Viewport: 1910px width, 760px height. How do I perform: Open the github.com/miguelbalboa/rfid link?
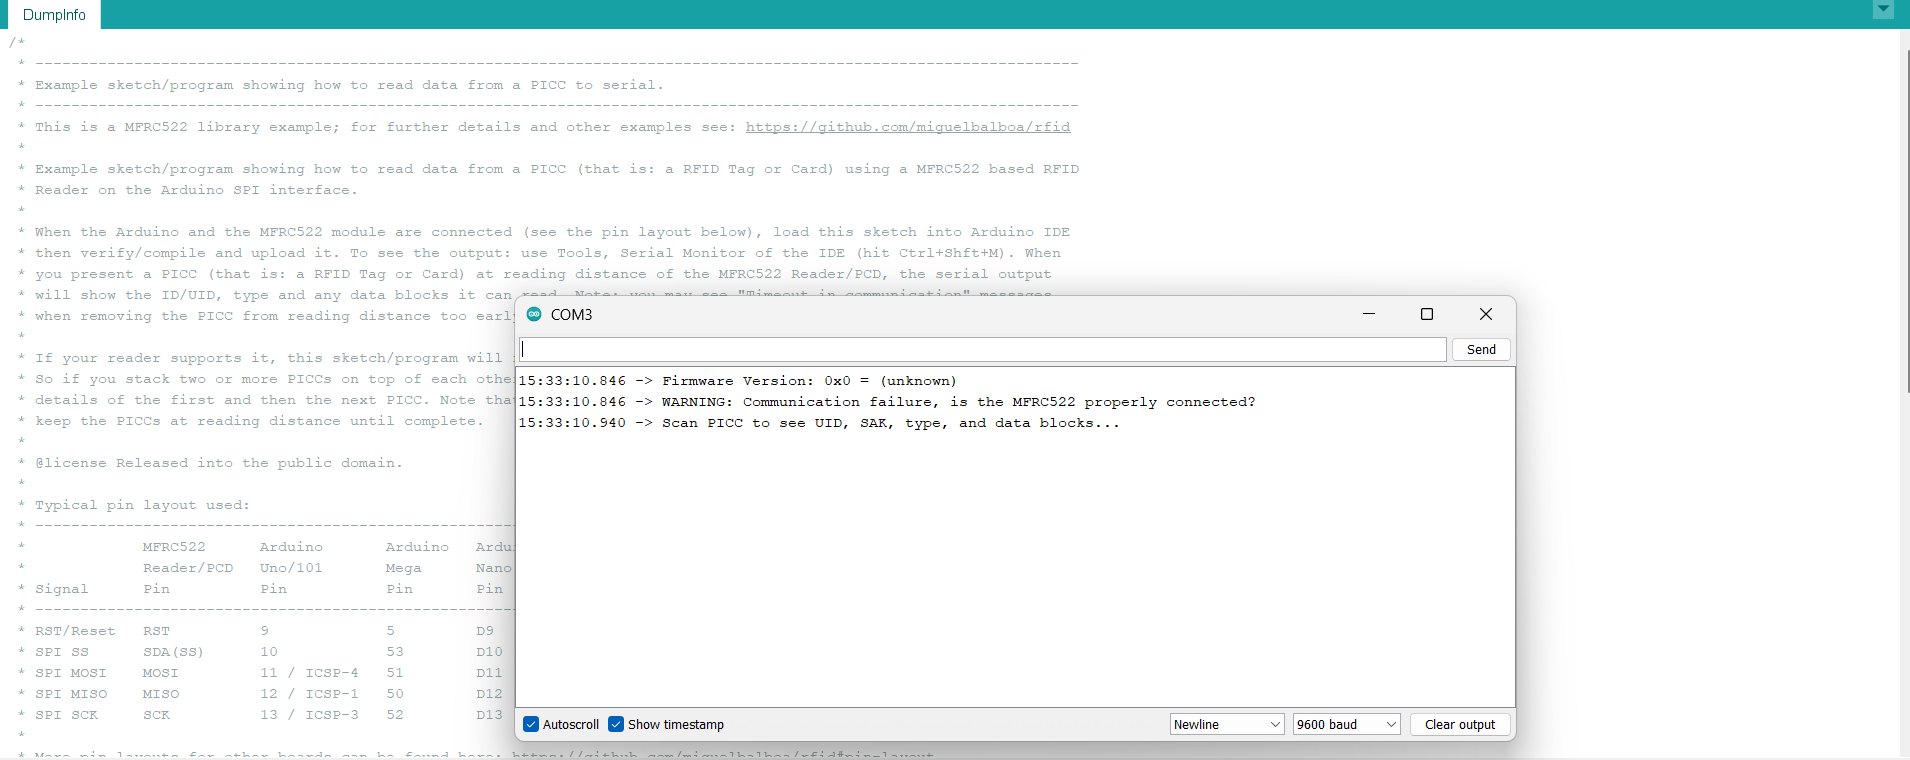click(x=907, y=127)
